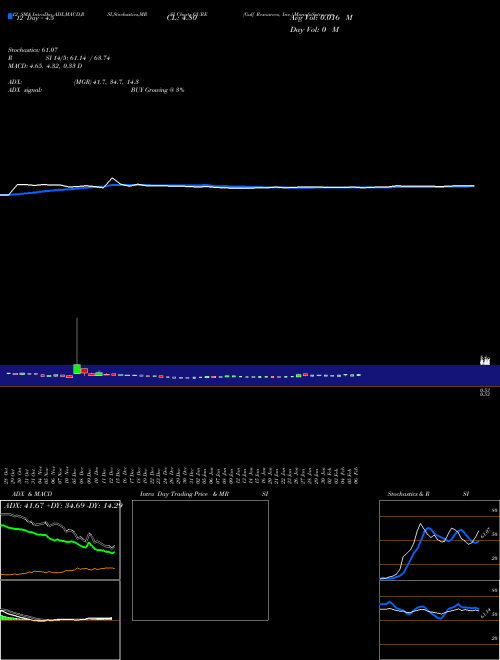Click the "CL: 4.50" closing price text

tap(182, 18)
